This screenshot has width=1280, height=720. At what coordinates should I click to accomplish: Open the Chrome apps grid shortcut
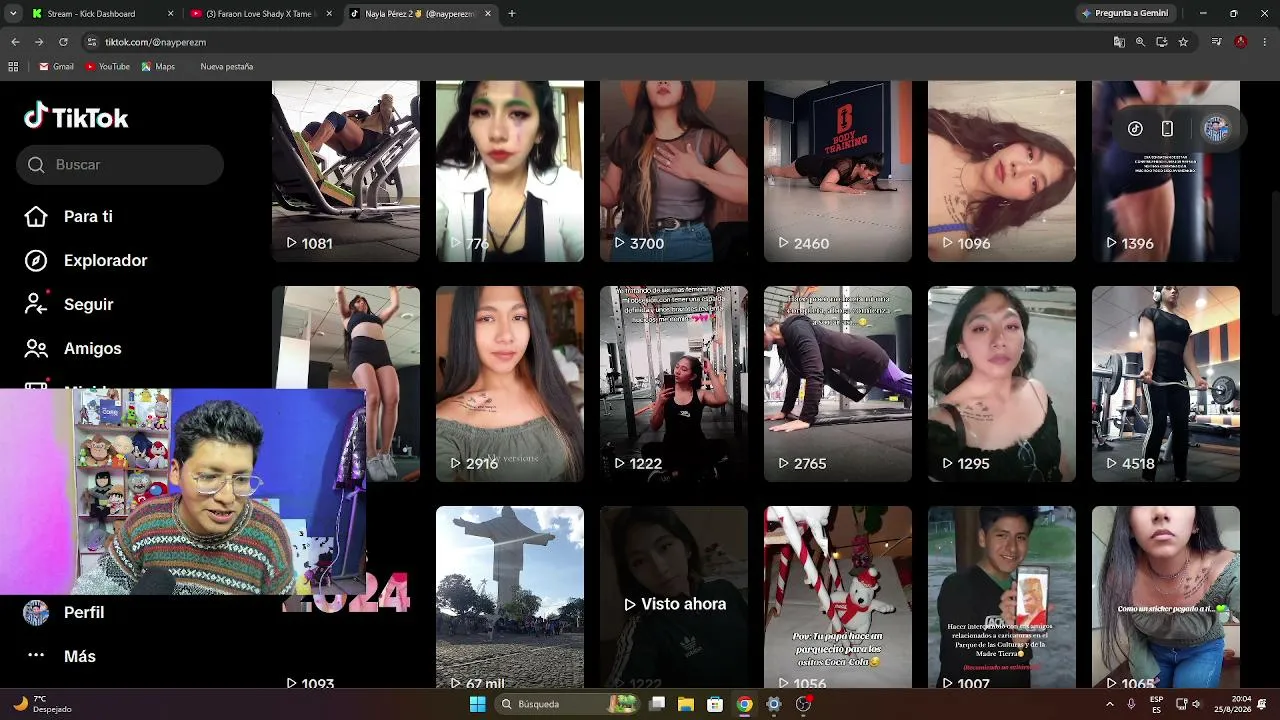pos(13,67)
